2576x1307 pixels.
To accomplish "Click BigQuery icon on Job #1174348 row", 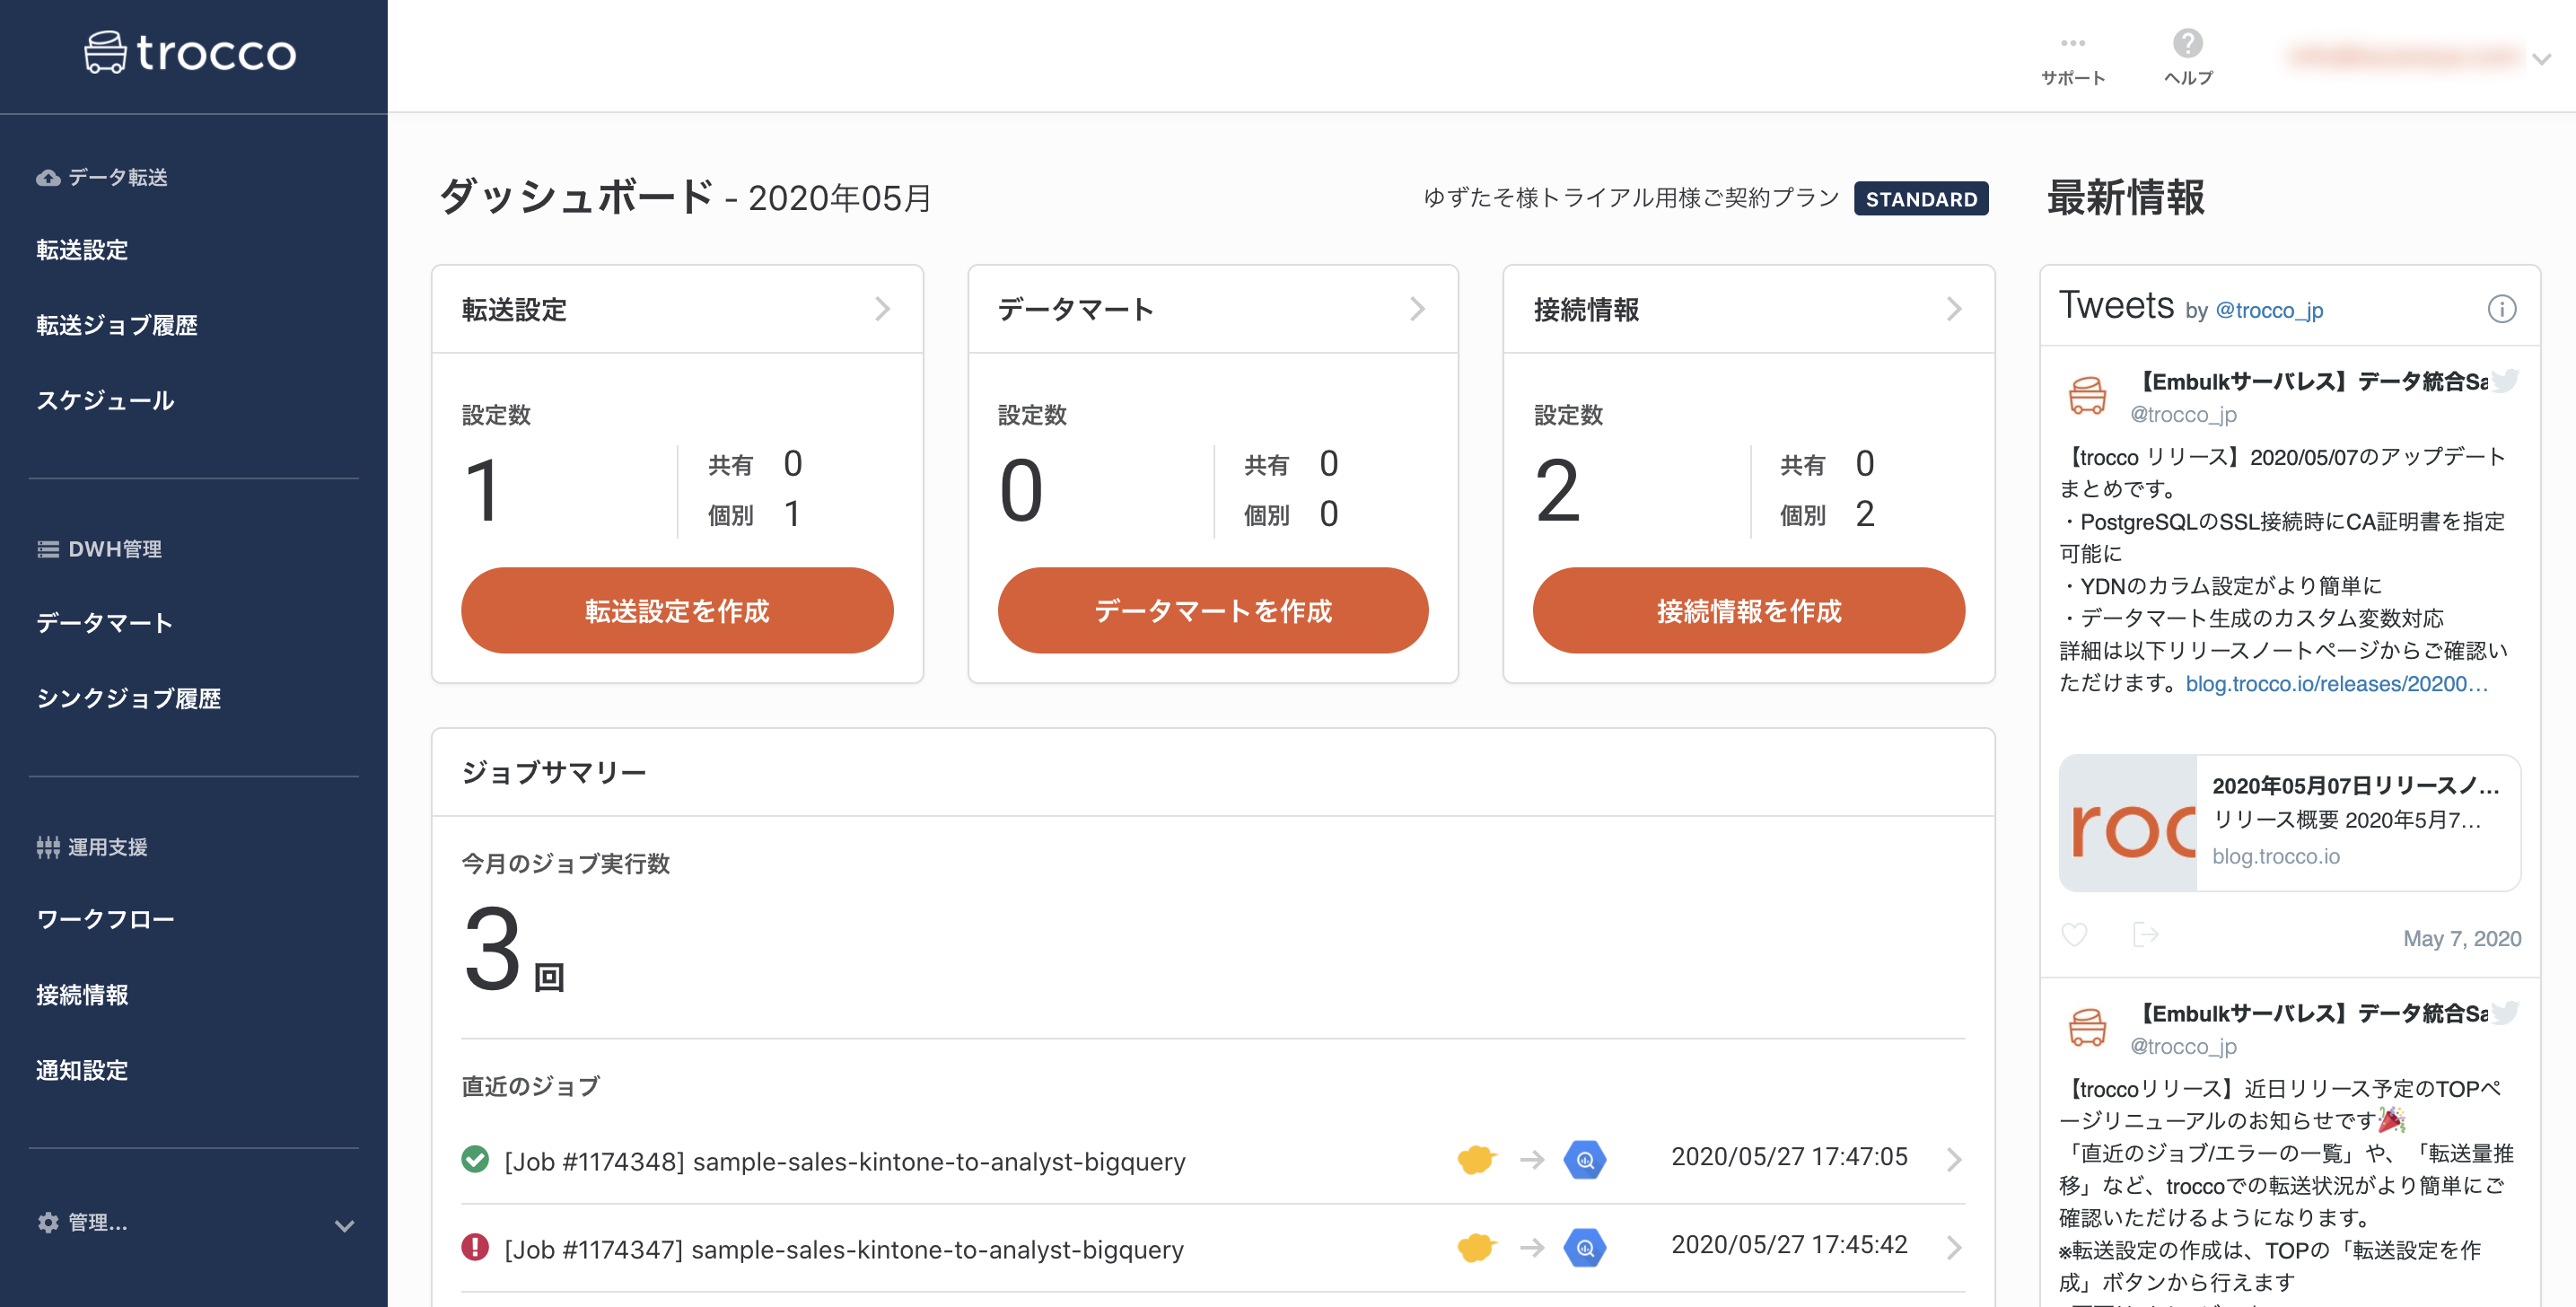I will click(1585, 1160).
